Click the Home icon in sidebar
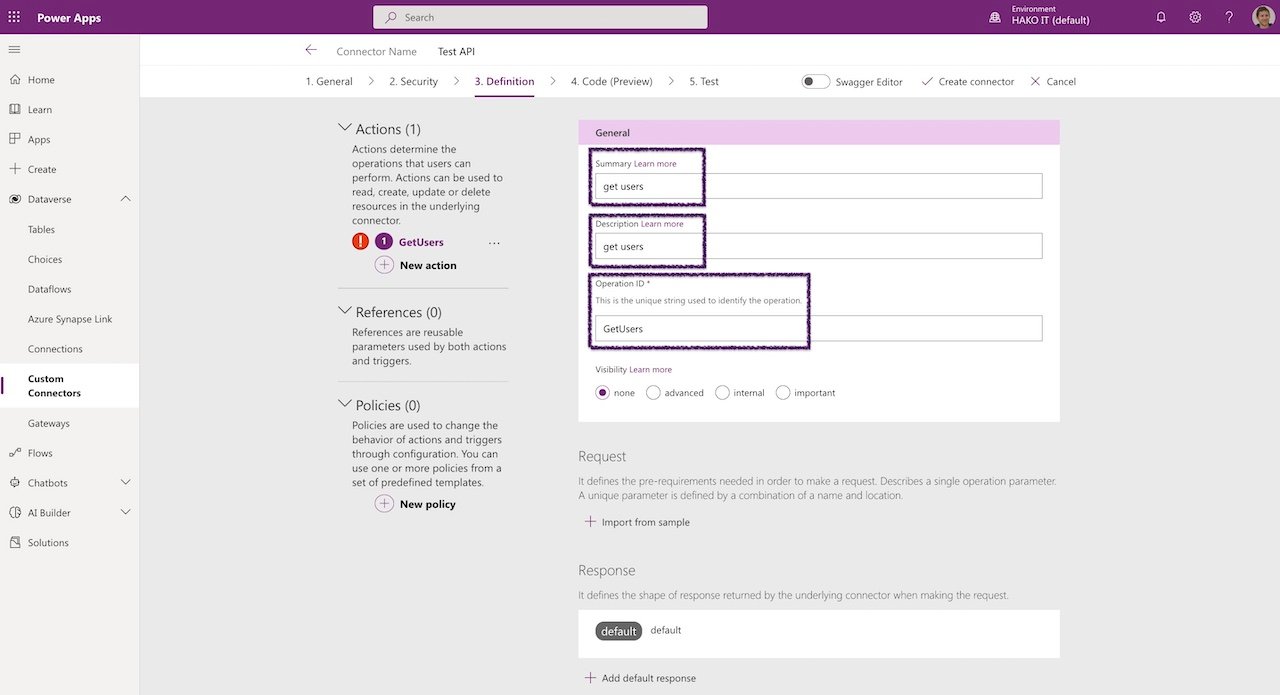Image resolution: width=1280 pixels, height=695 pixels. tap(14, 79)
